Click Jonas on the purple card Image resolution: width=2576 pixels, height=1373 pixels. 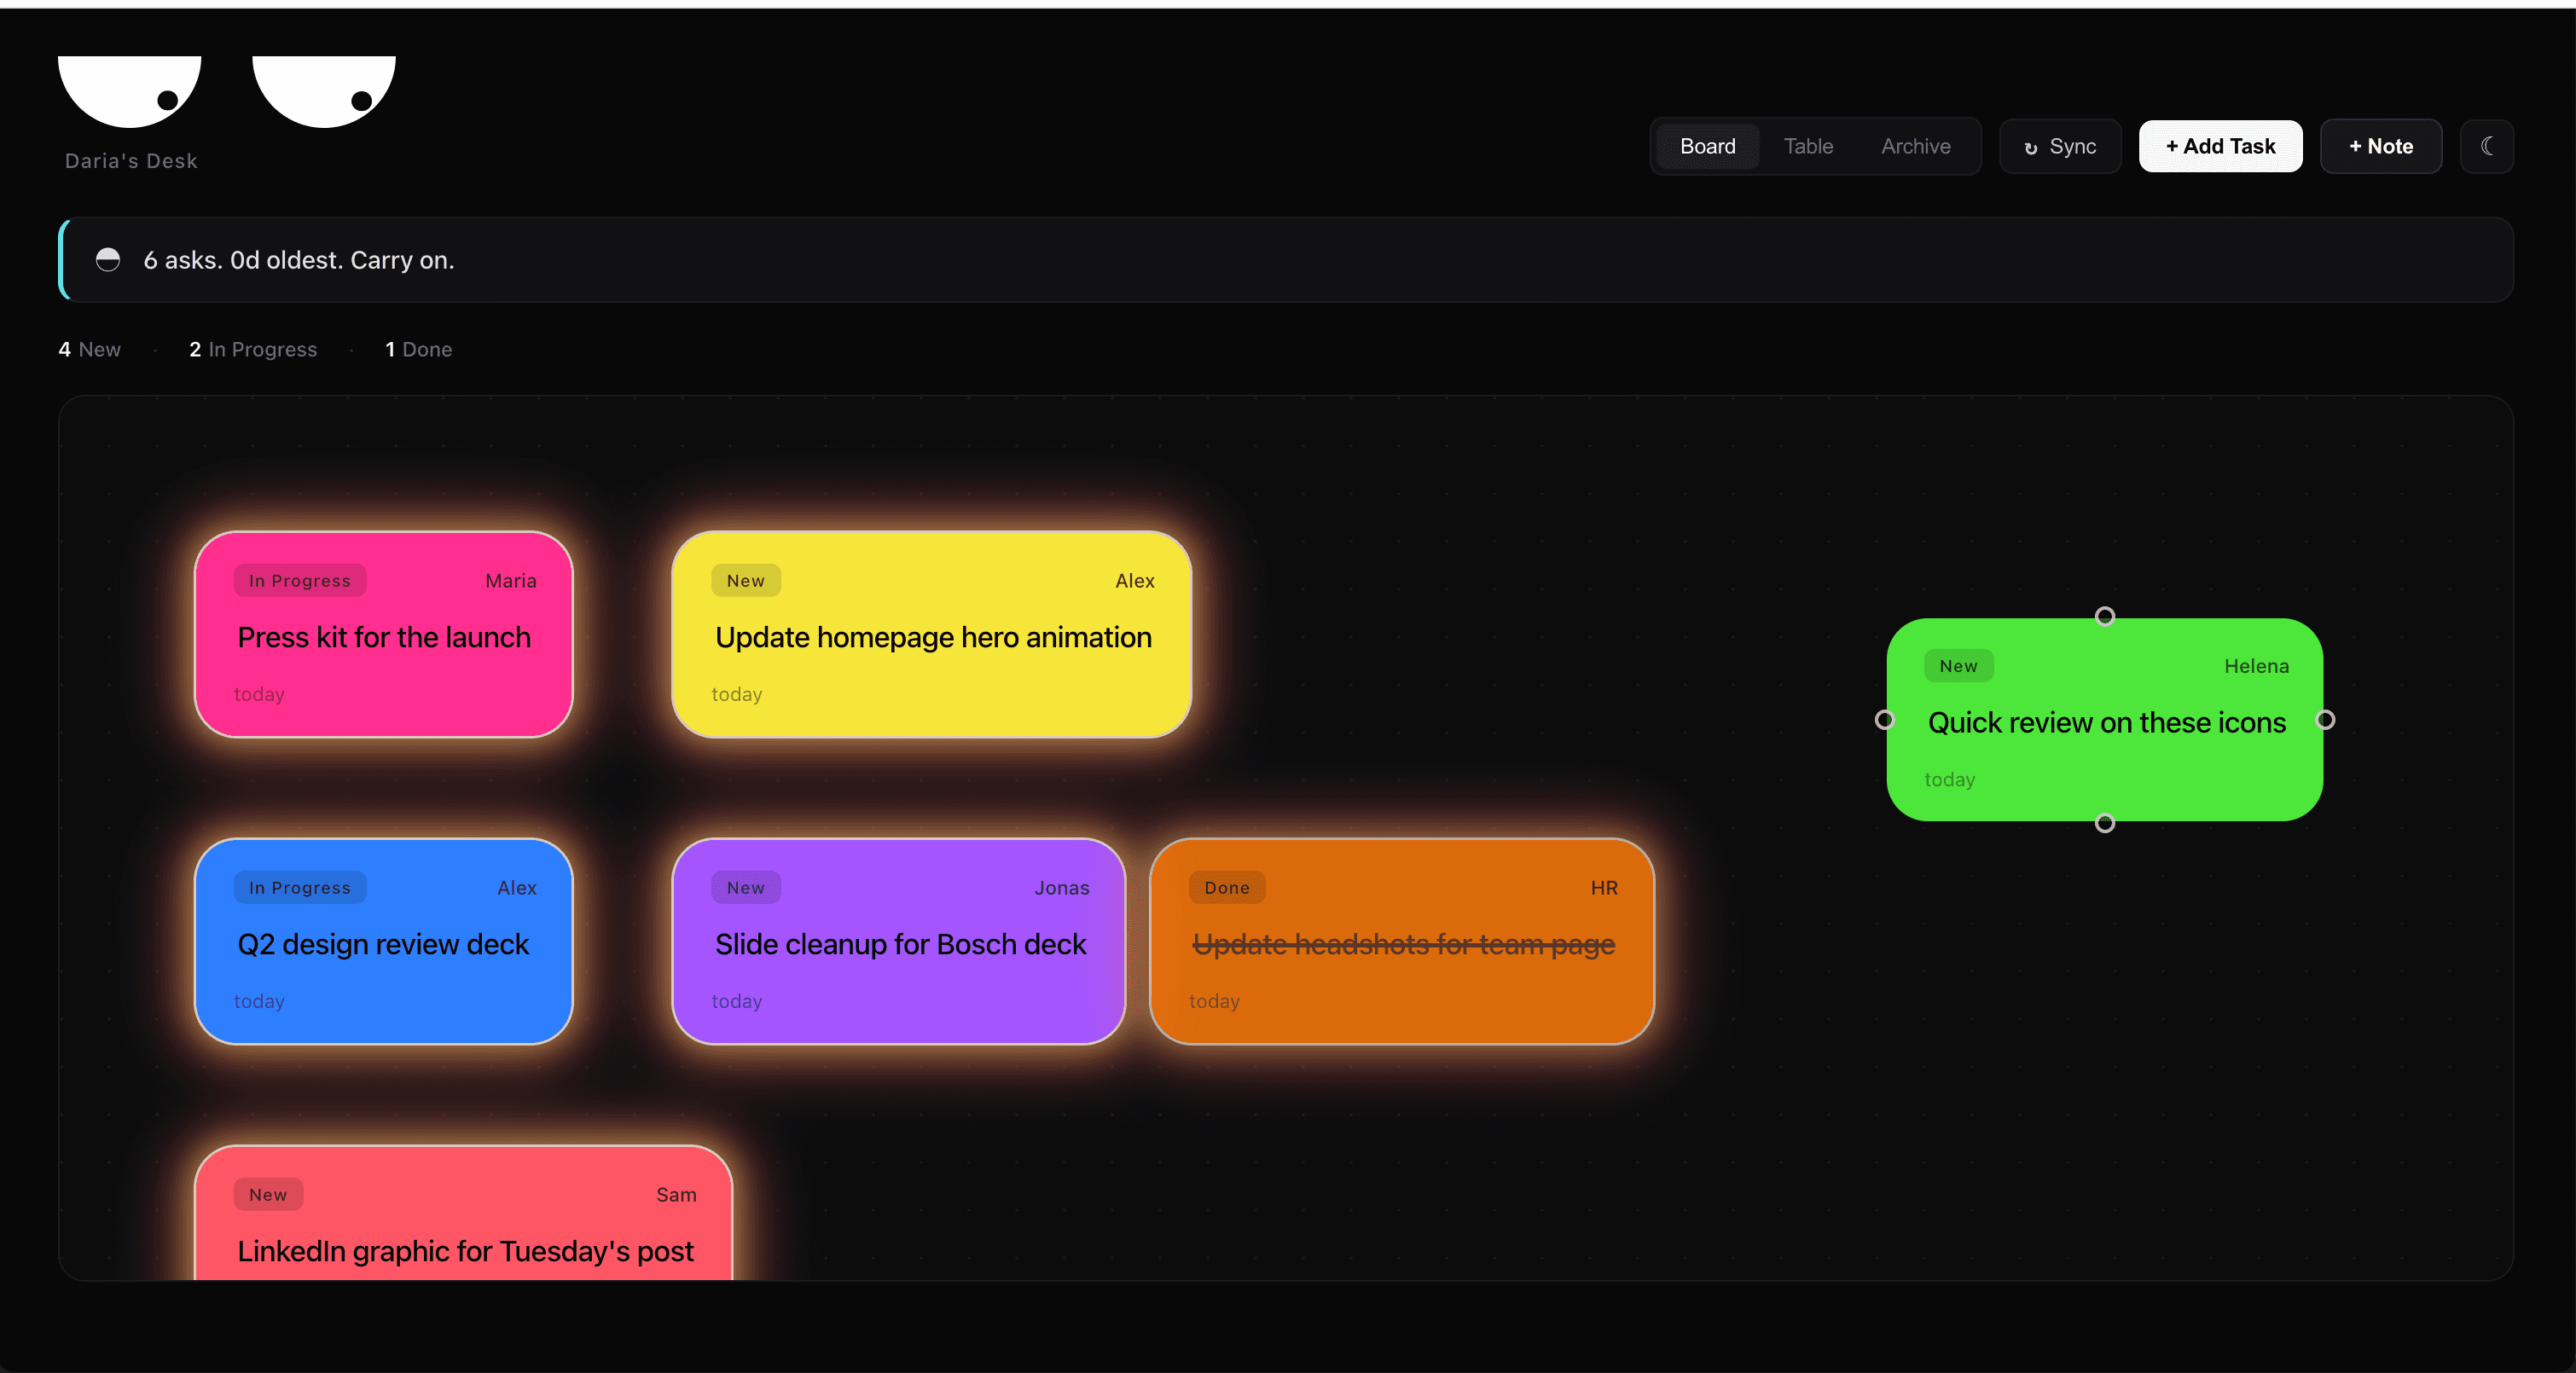[x=1061, y=888]
